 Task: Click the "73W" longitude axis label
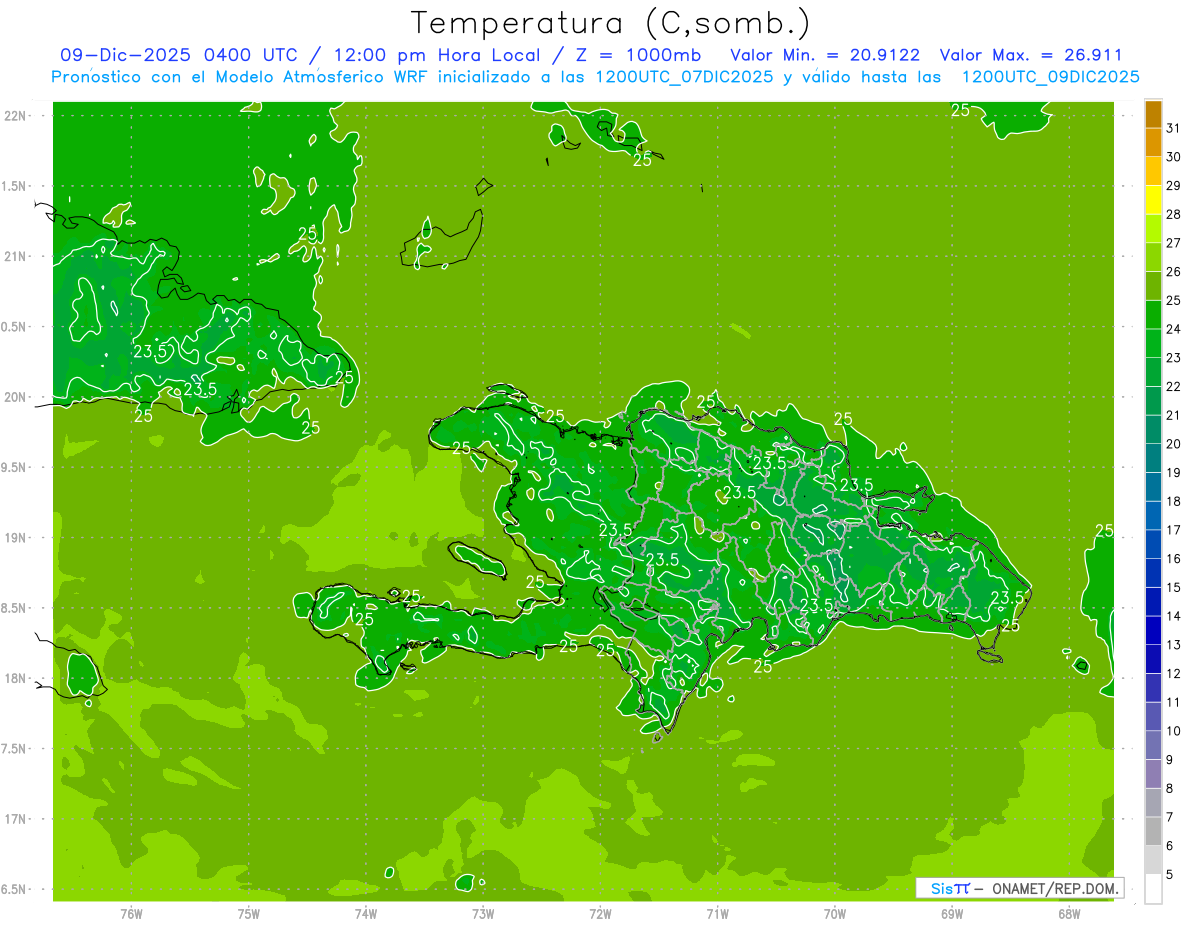point(483,913)
